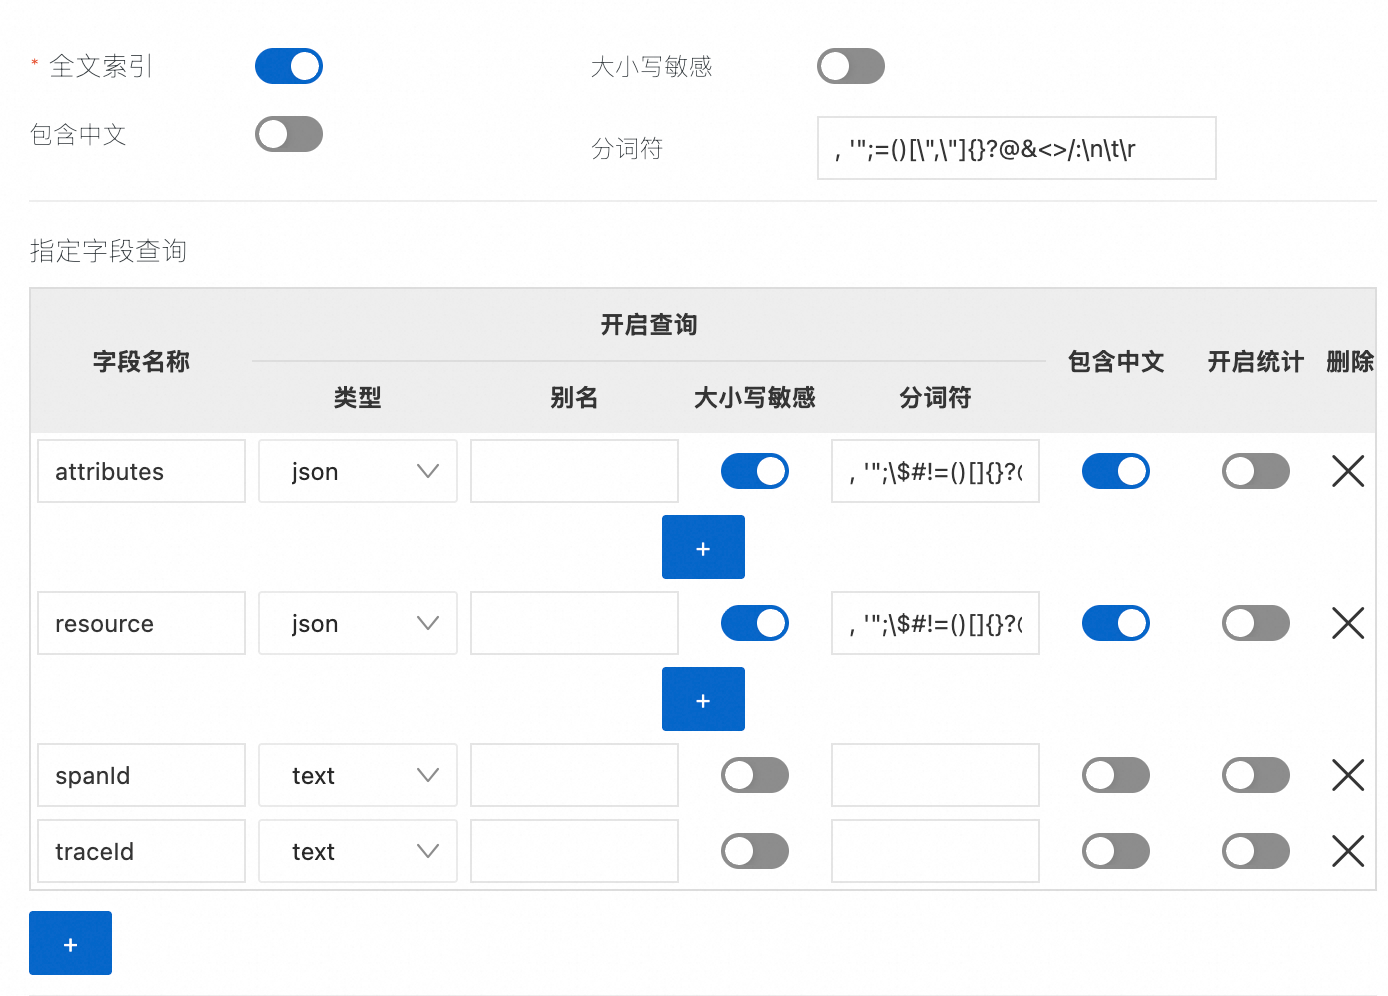Edit the traceId field name box
This screenshot has height=996, width=1388.
(141, 851)
